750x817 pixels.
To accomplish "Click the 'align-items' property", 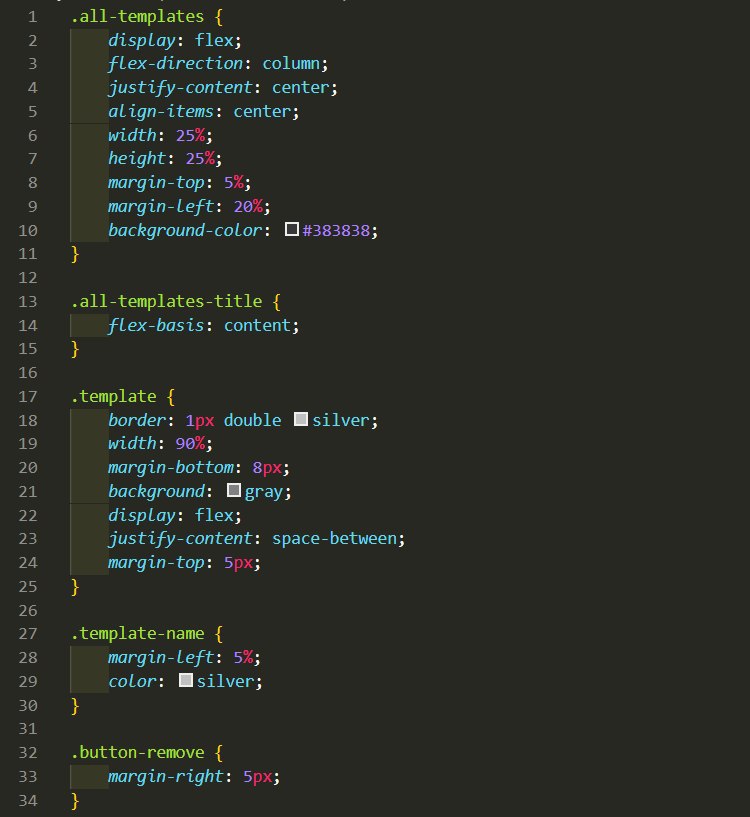I will (x=161, y=112).
